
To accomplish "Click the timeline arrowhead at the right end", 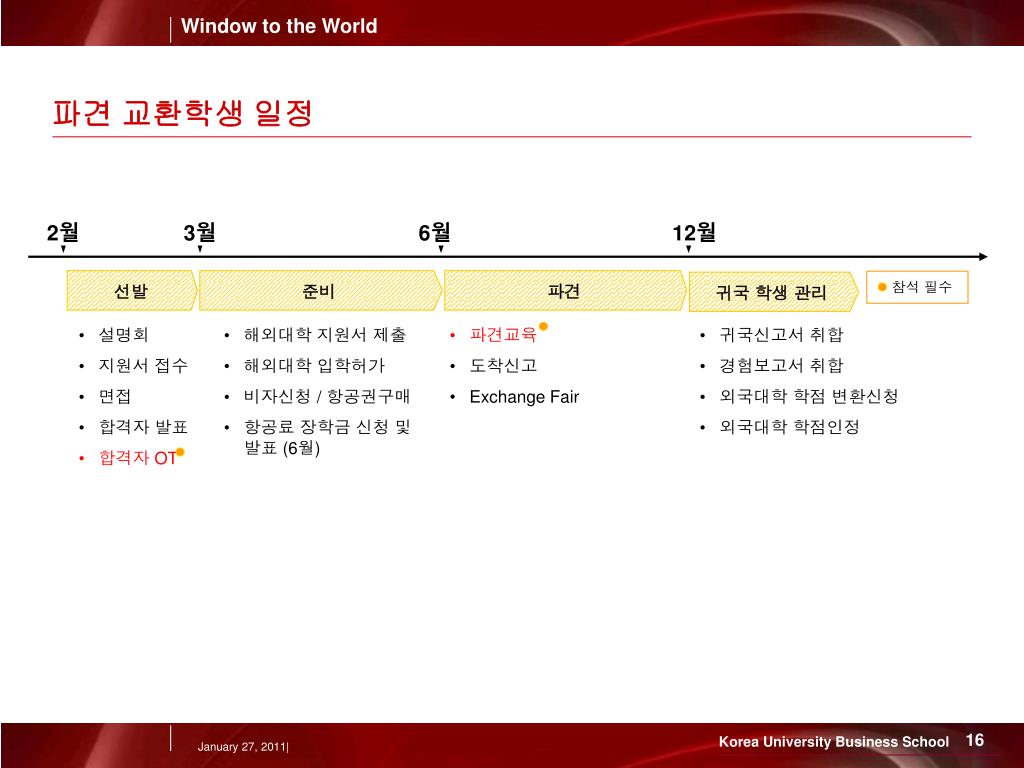I will click(983, 257).
